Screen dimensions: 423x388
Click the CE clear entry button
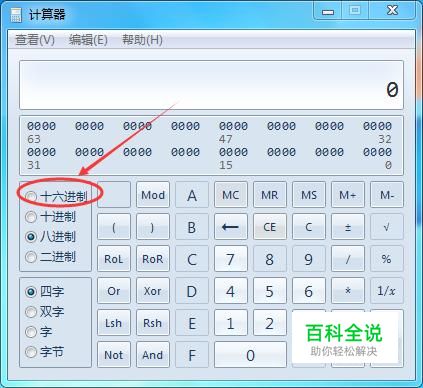click(x=270, y=227)
